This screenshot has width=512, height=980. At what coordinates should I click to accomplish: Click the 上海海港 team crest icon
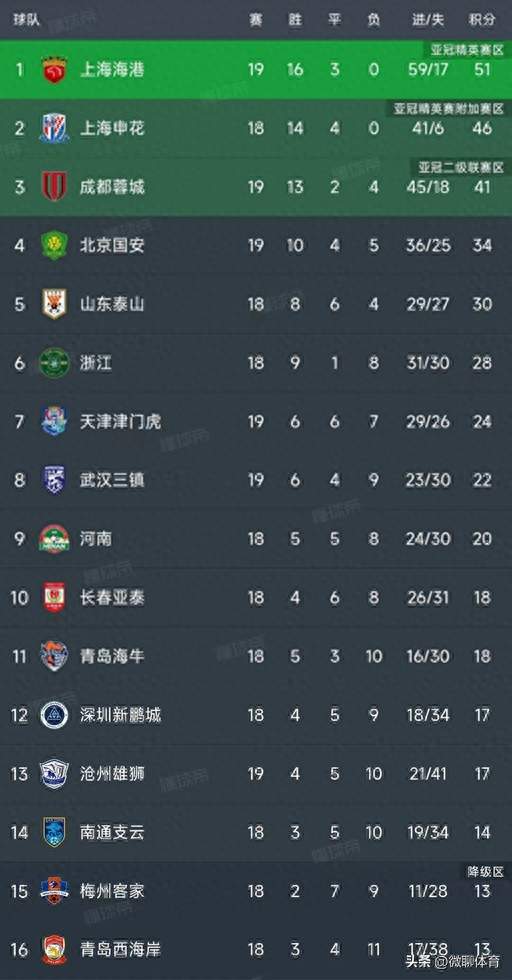(54, 69)
